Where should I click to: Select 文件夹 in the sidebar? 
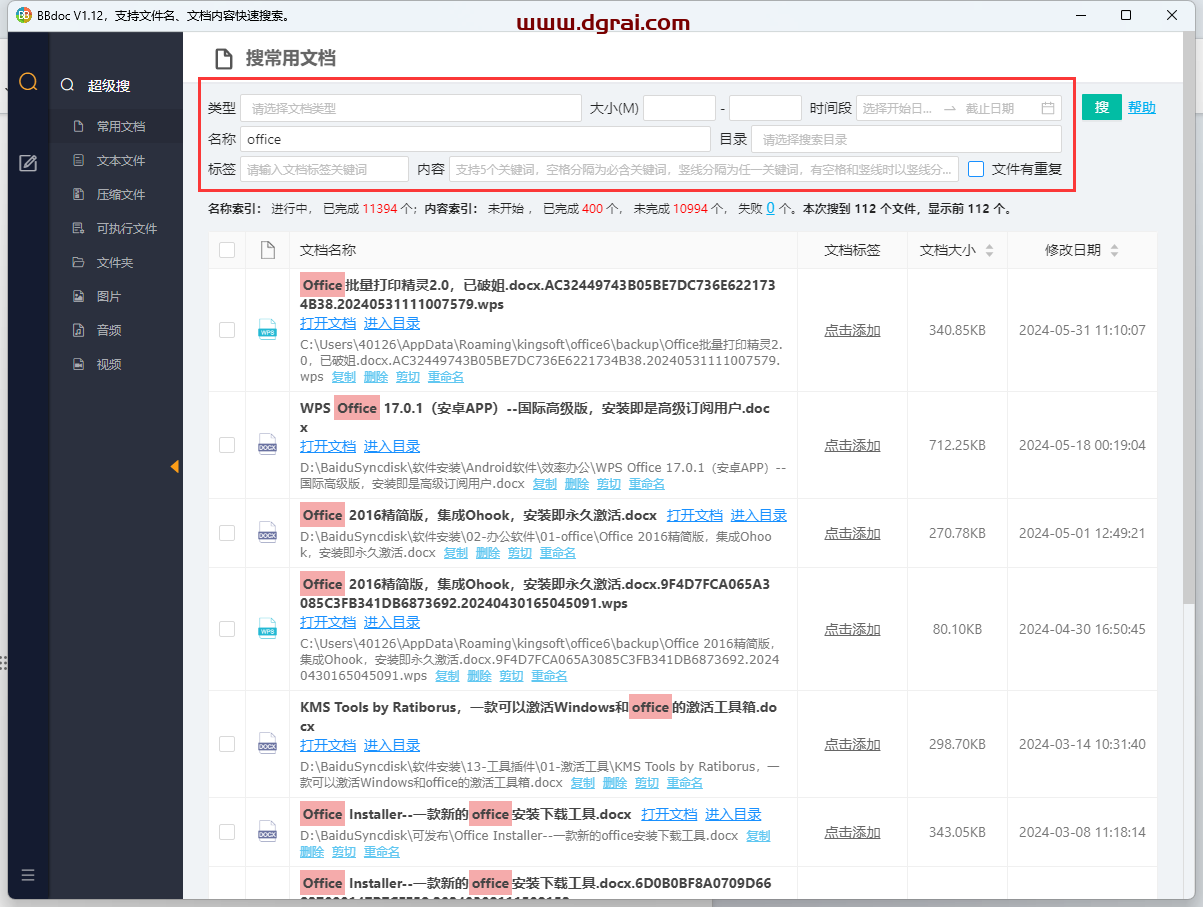click(x=116, y=263)
